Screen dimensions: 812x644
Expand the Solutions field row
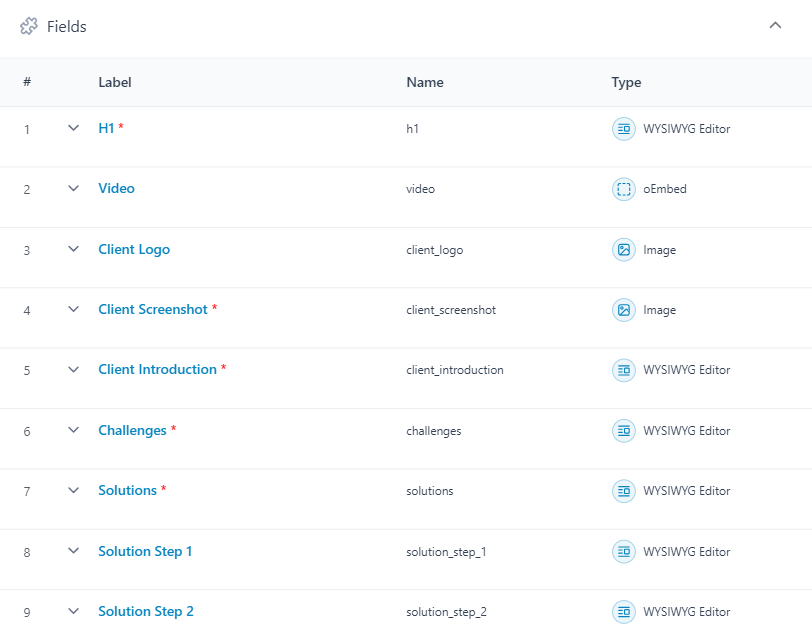(72, 491)
